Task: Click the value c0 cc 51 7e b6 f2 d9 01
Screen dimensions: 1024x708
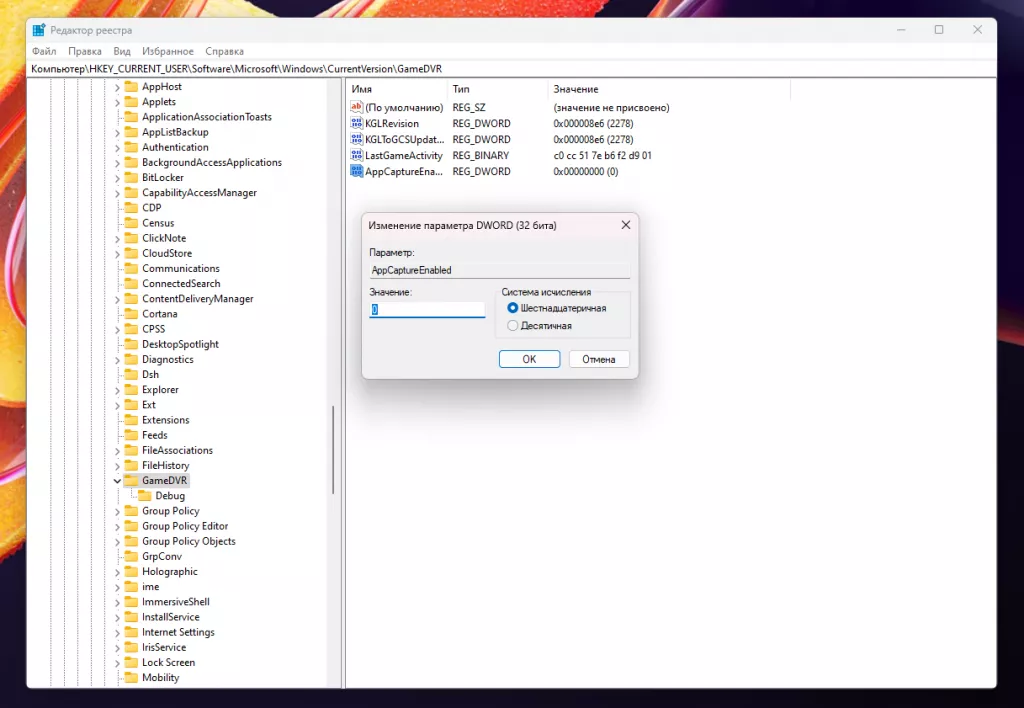Action: tap(602, 155)
